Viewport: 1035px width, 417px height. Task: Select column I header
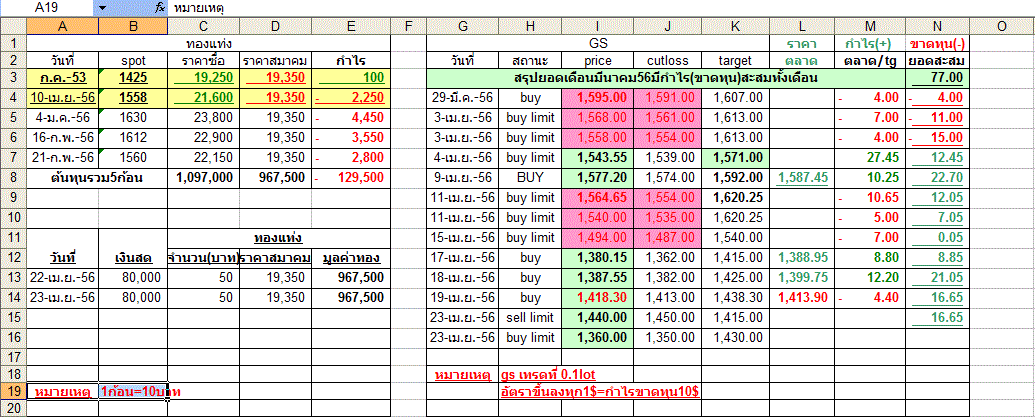pyautogui.click(x=597, y=26)
